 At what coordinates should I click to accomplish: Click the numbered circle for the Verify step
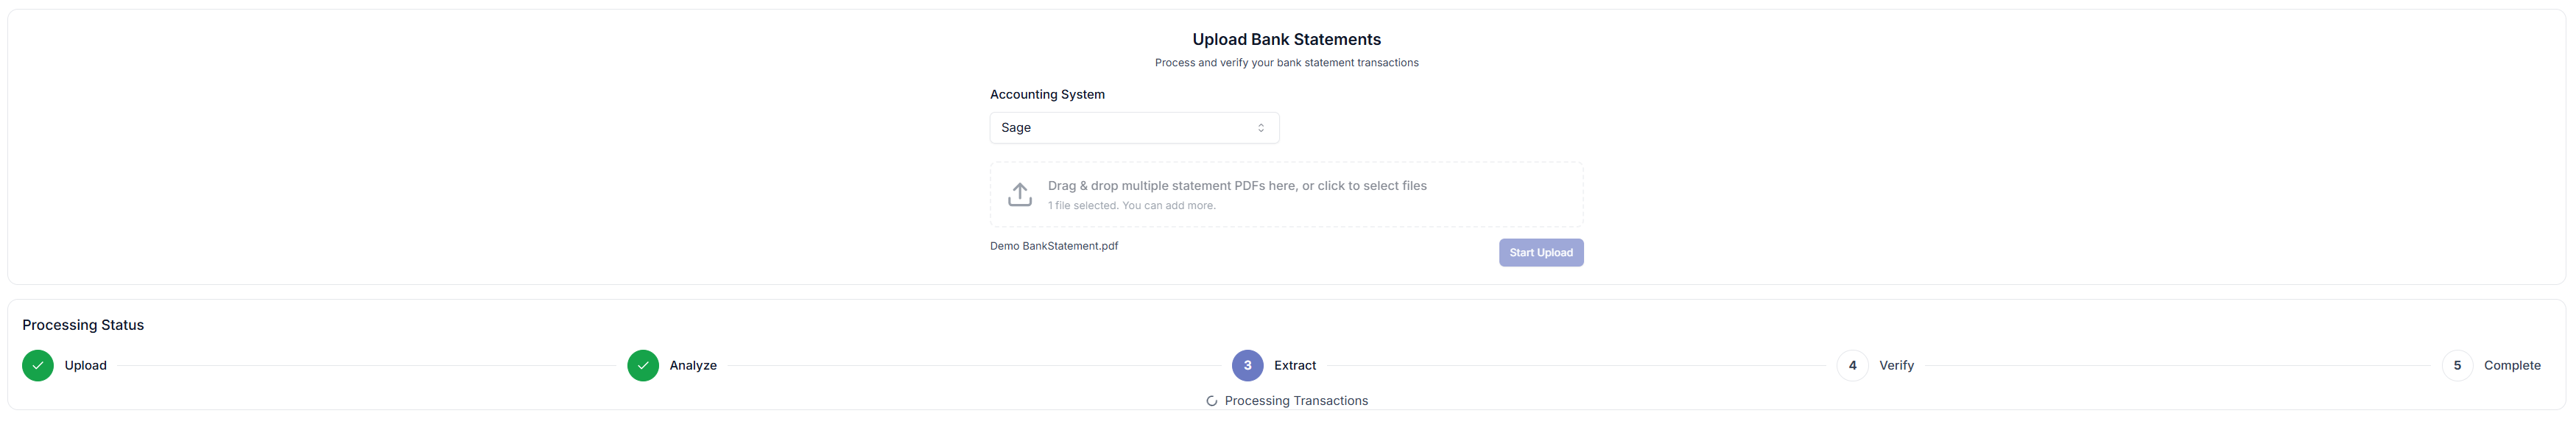[x=1853, y=365]
